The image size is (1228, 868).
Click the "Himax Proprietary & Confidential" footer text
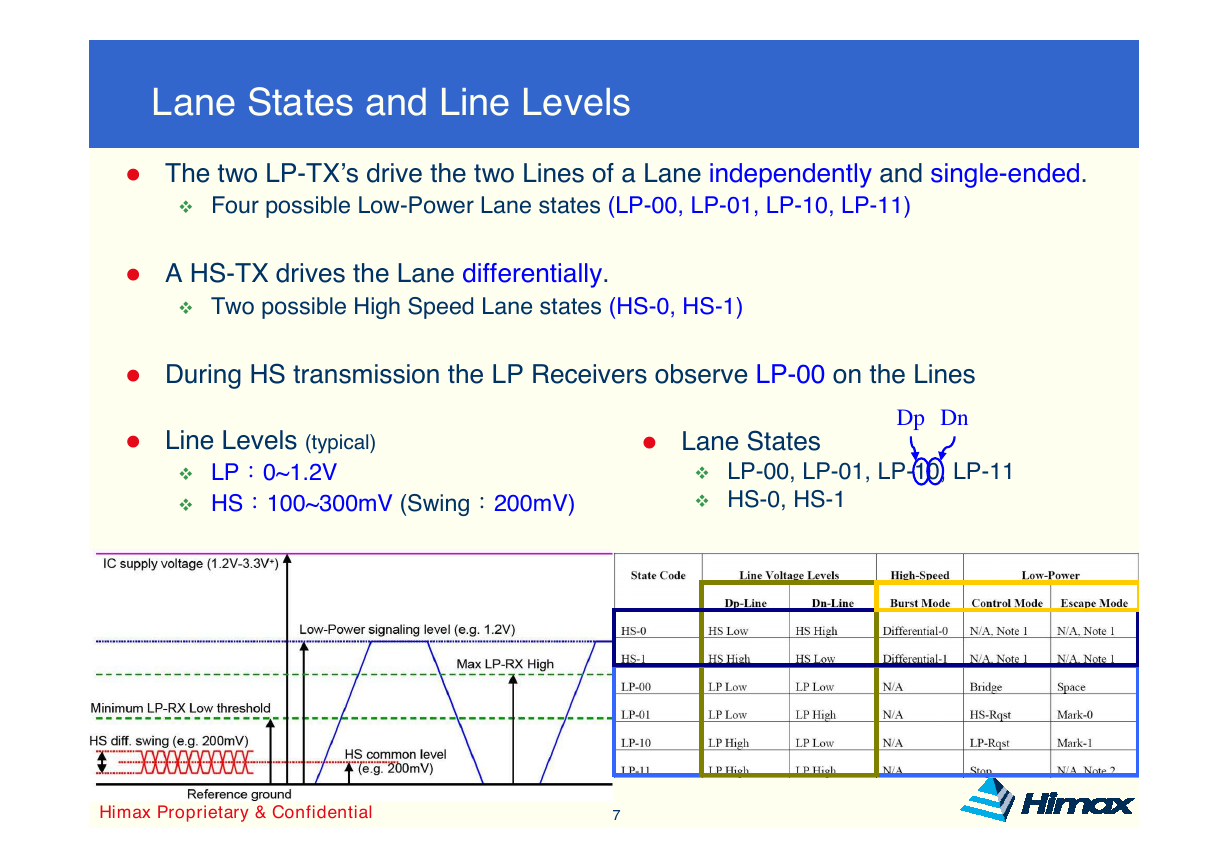pos(236,812)
